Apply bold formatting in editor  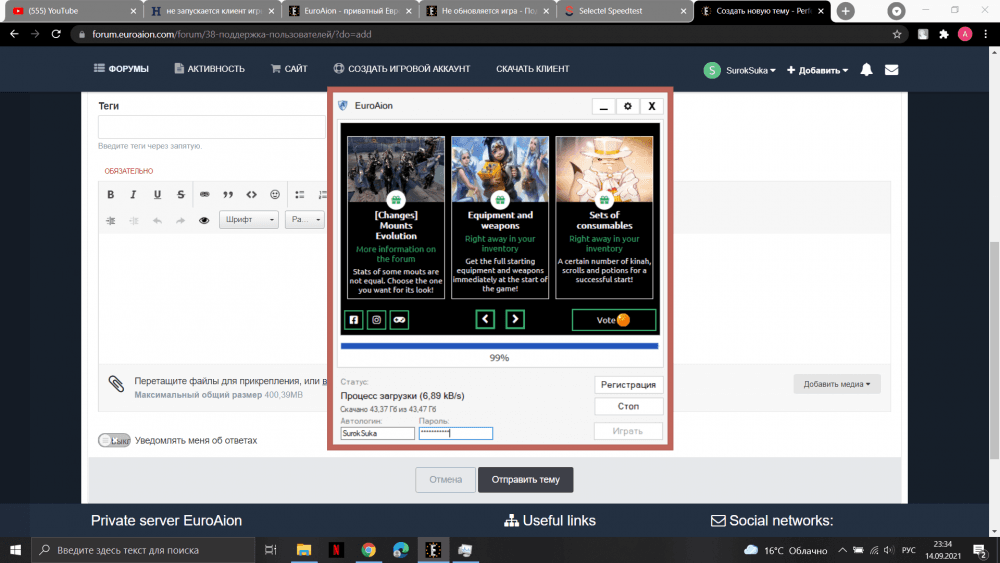[110, 194]
